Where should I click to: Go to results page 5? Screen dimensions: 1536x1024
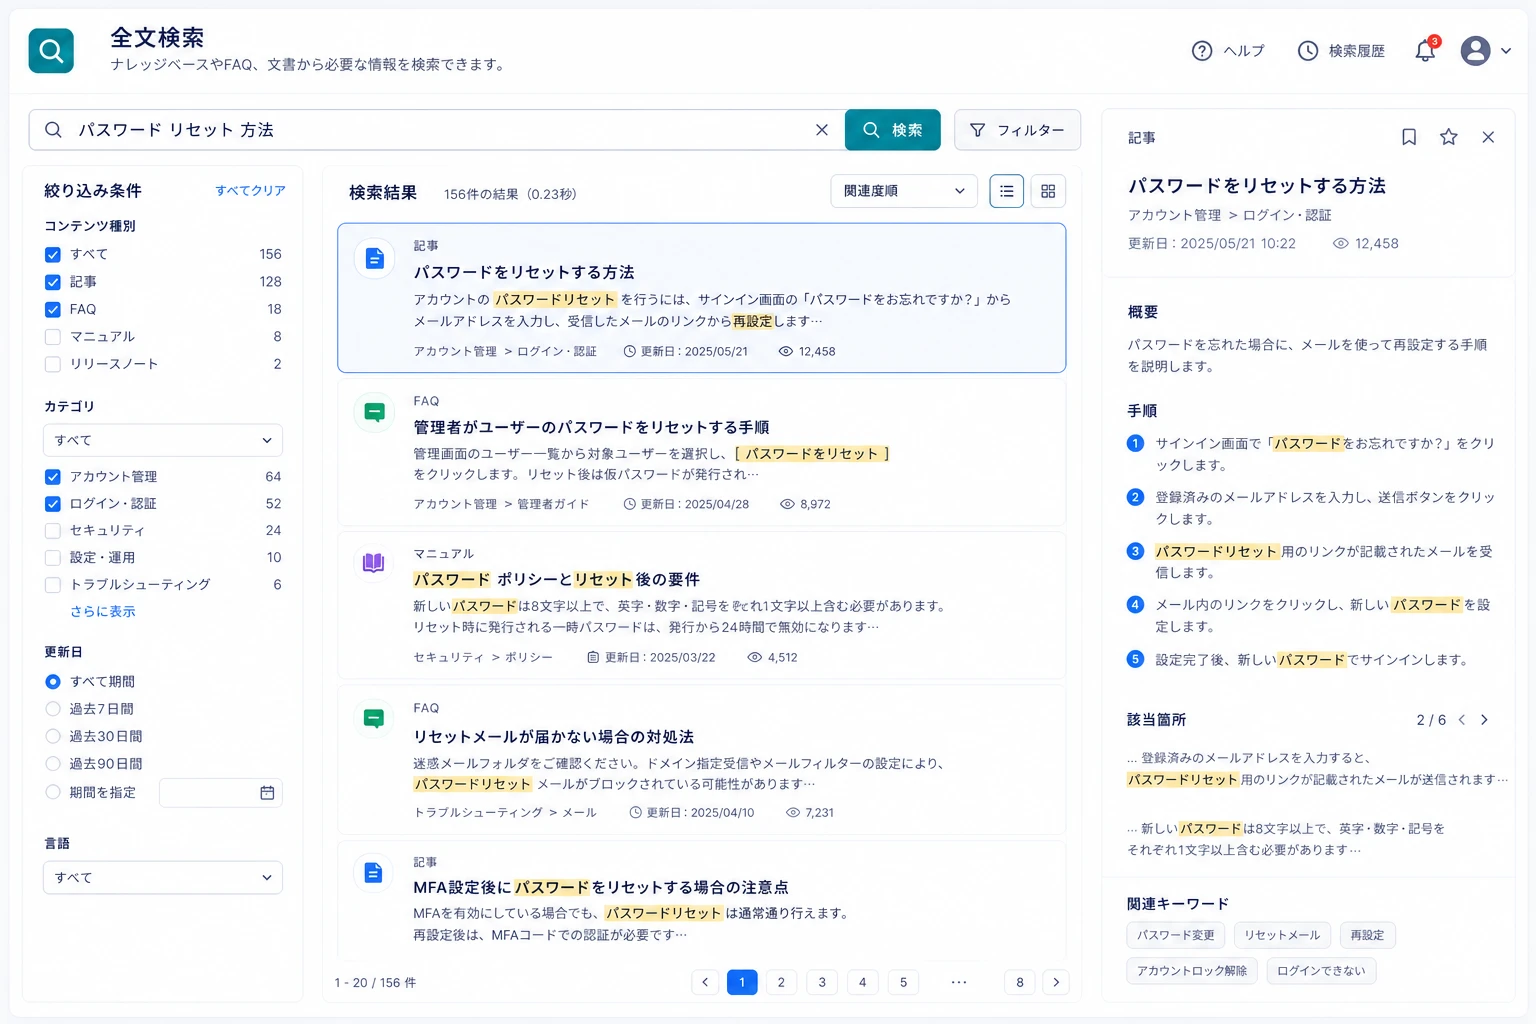(x=903, y=982)
